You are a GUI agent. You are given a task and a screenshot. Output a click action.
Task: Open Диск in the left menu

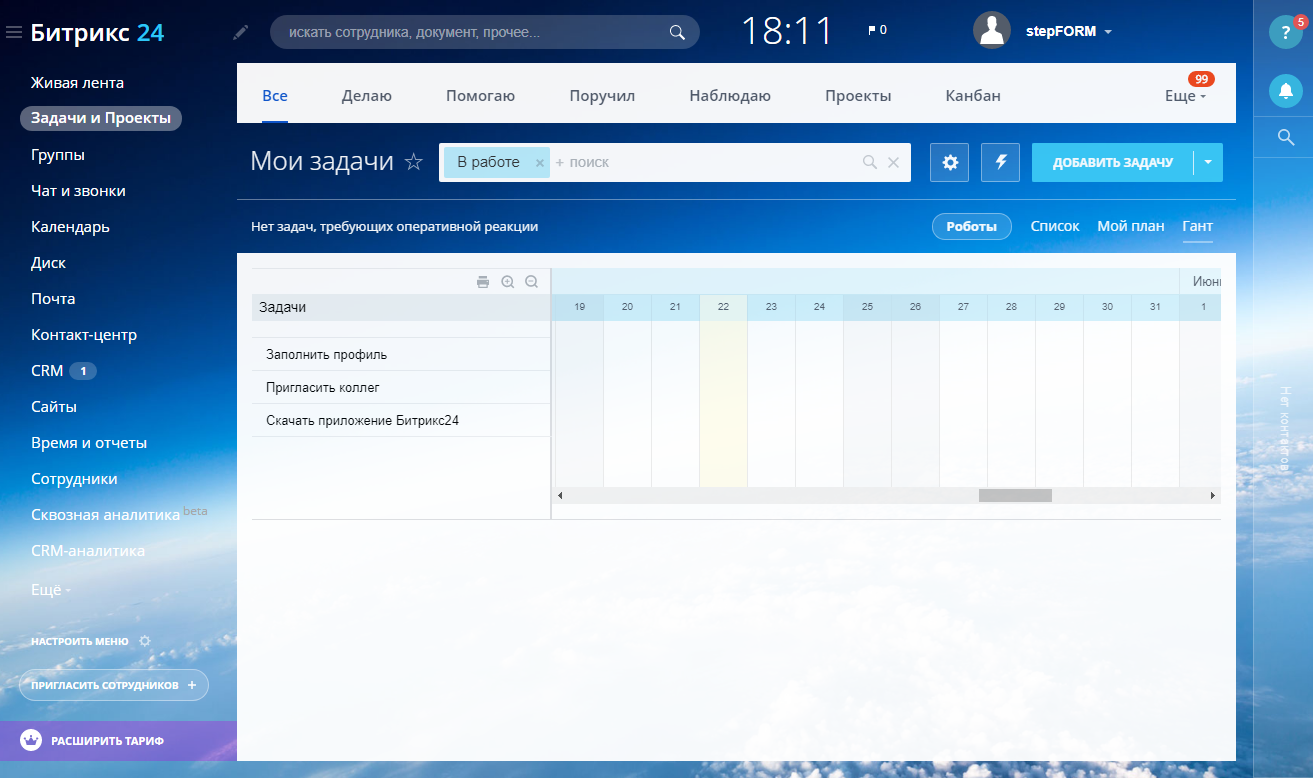tap(48, 263)
